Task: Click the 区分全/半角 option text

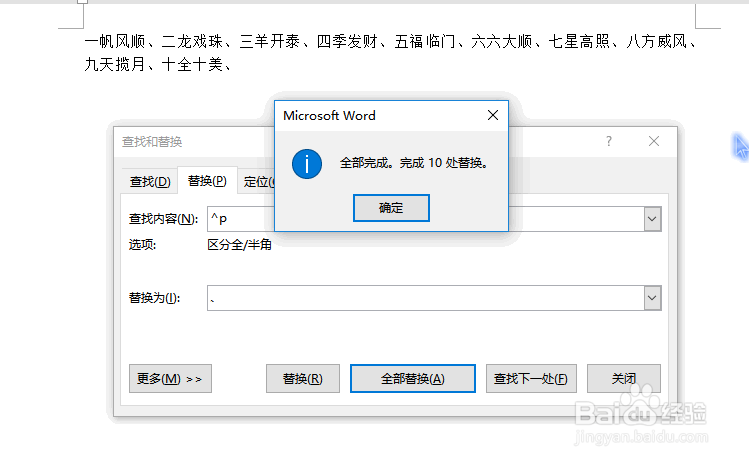Action: [x=239, y=245]
